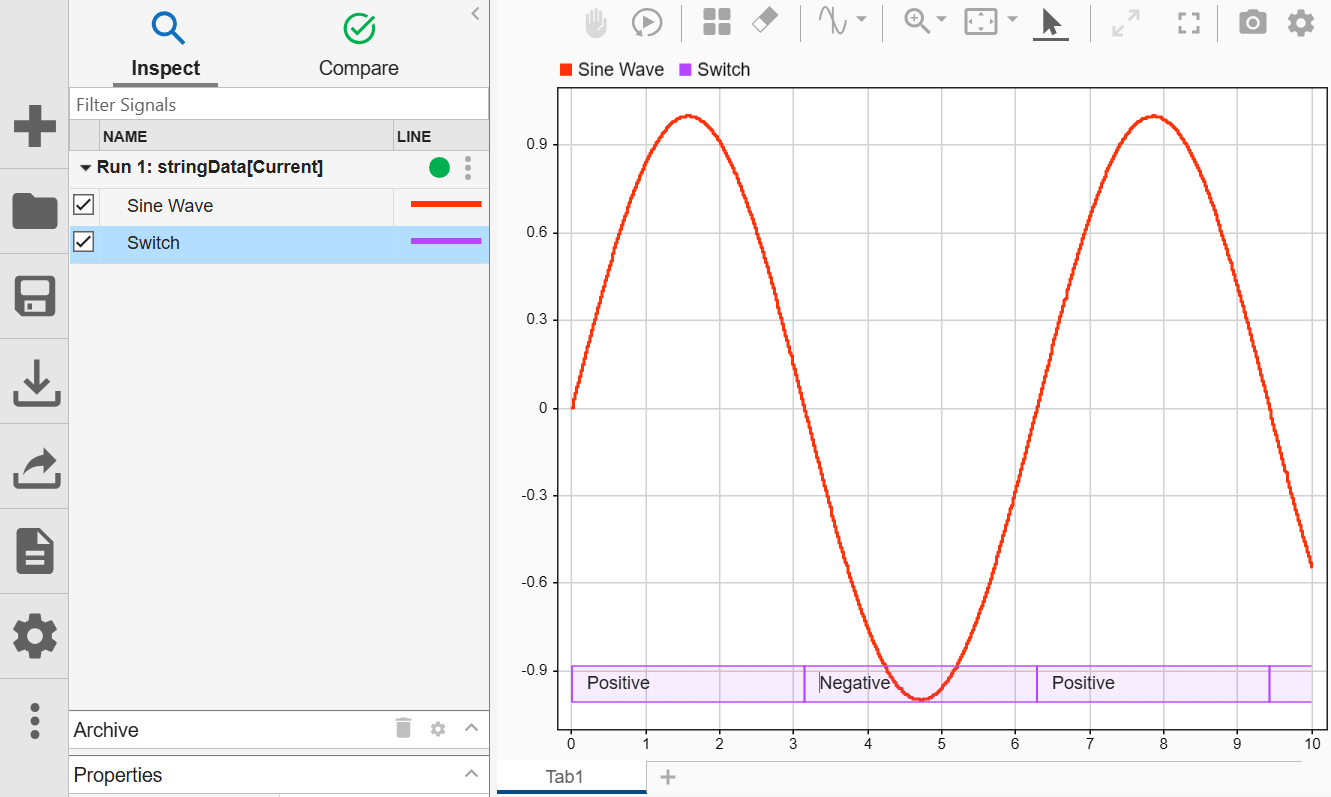The image size is (1331, 797).
Task: Click the LINE column header
Action: click(x=441, y=136)
